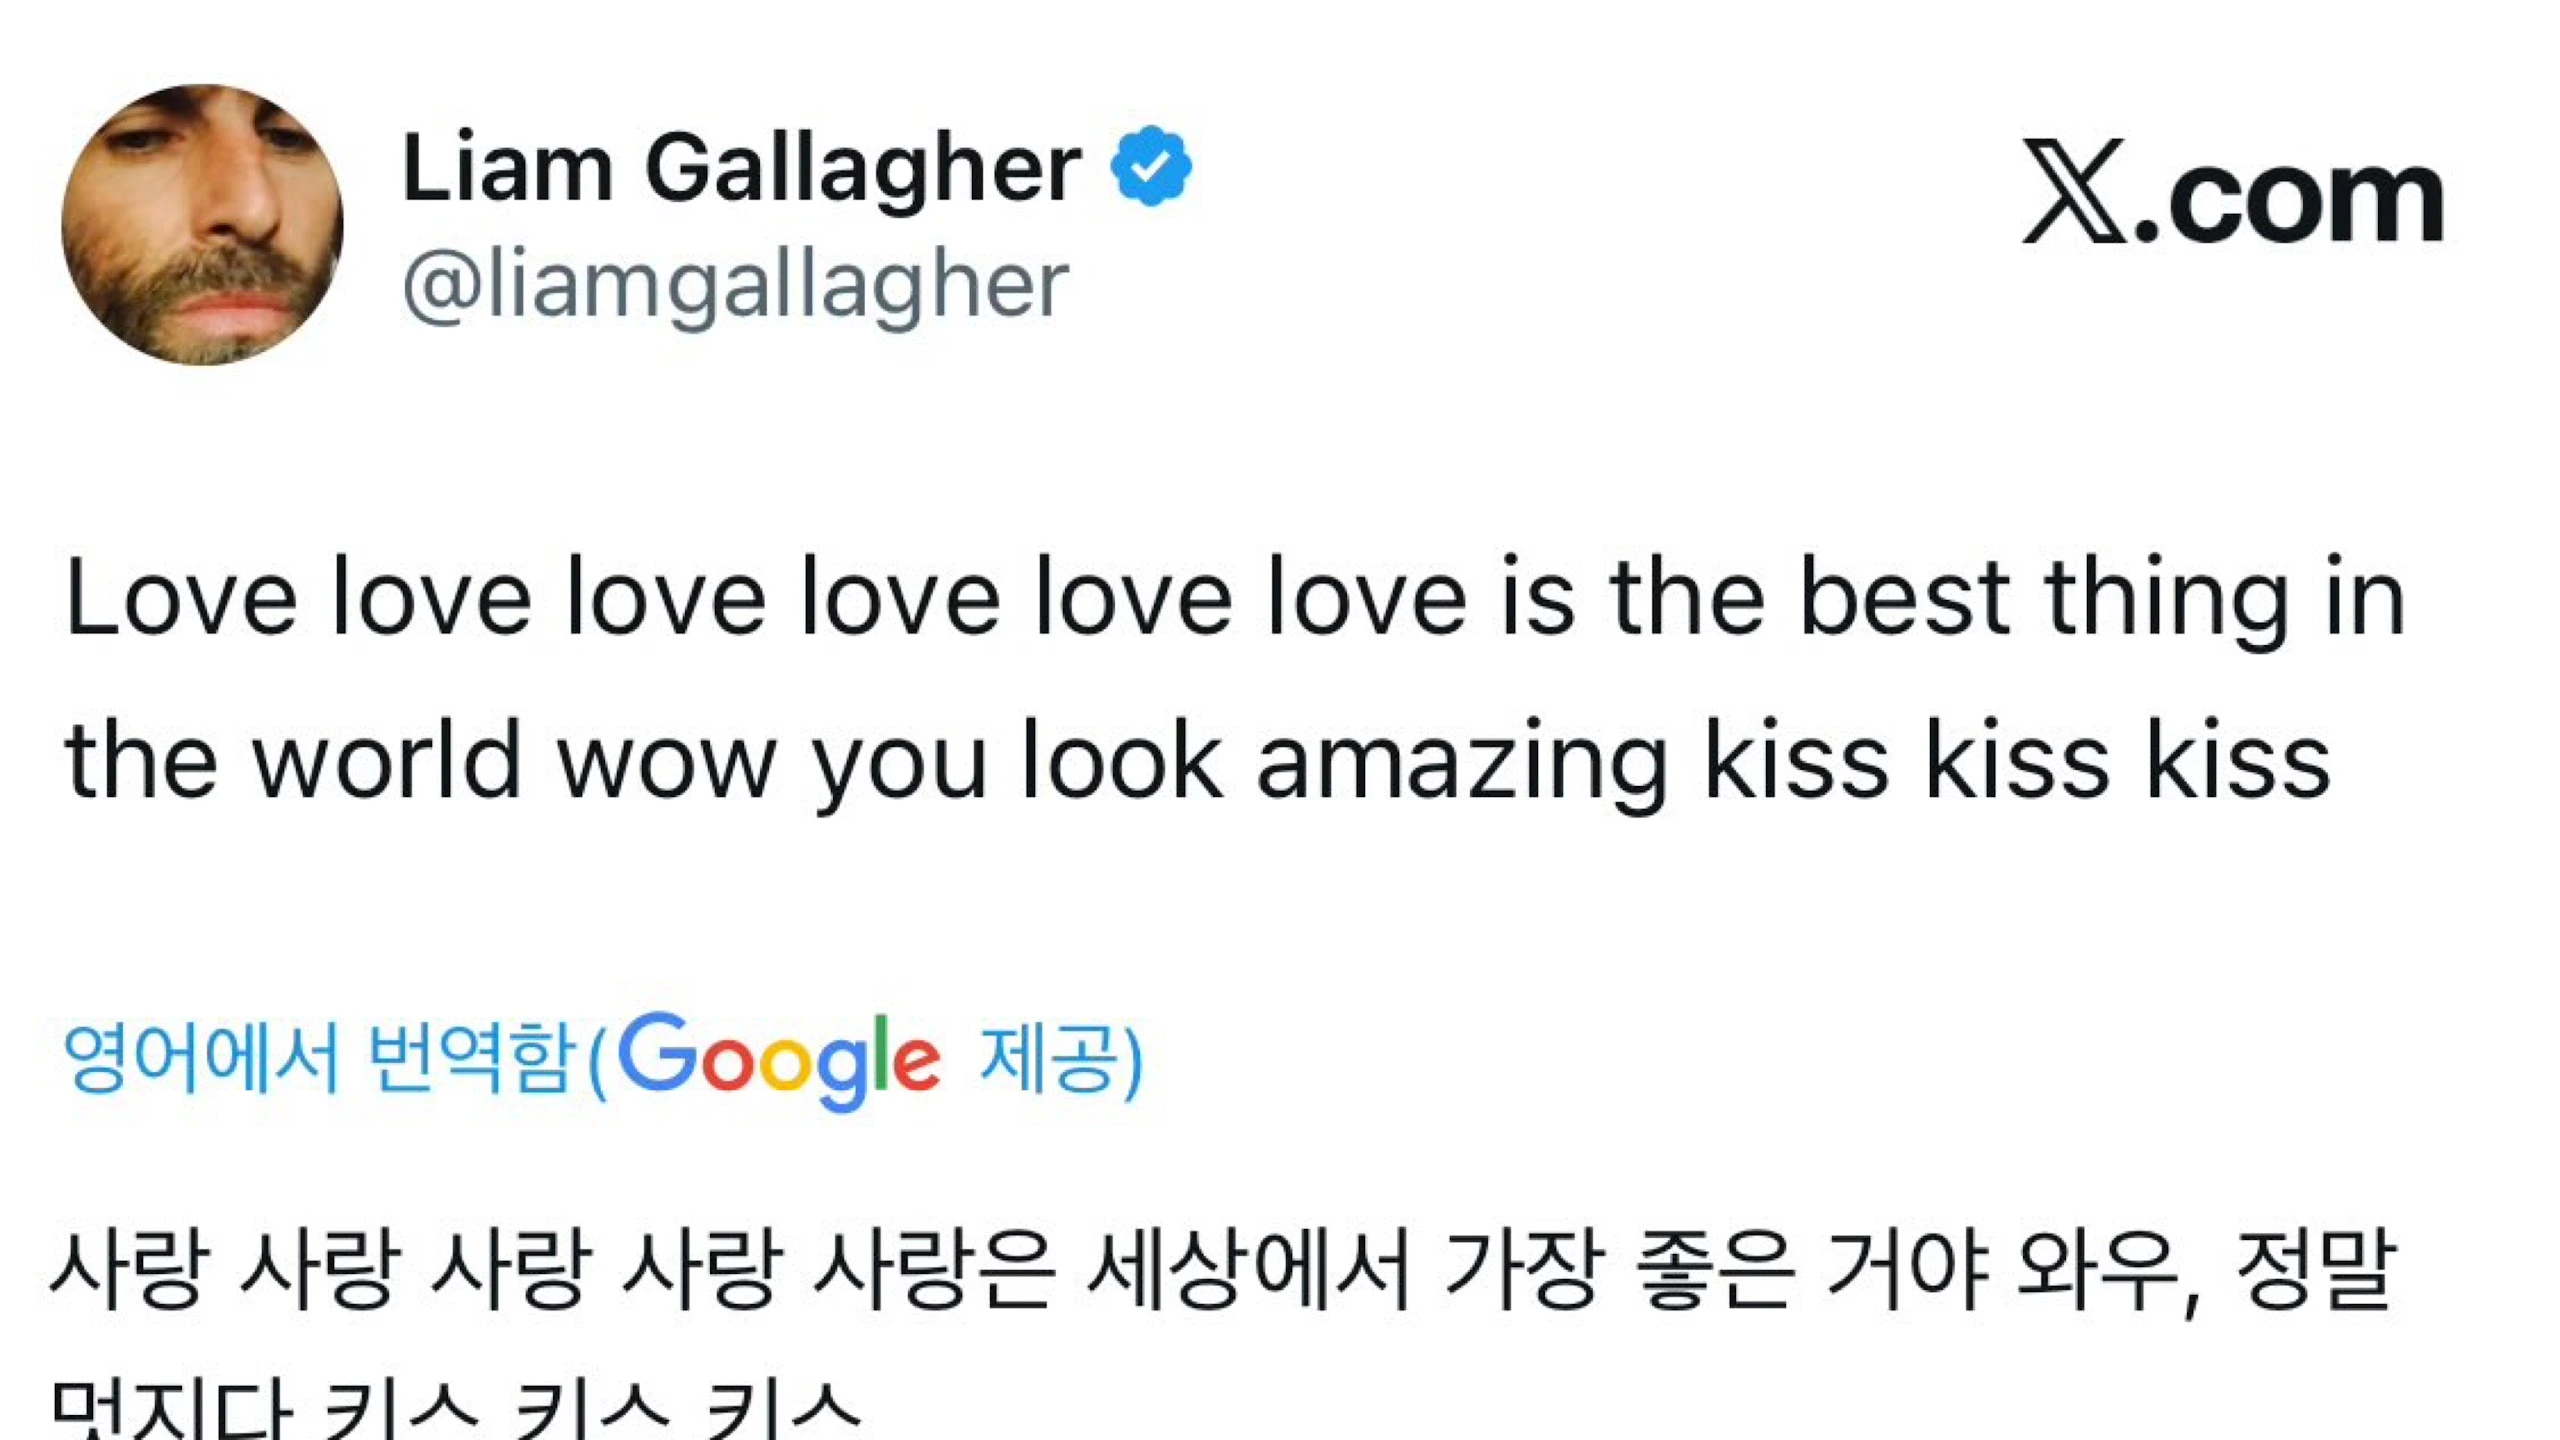The width and height of the screenshot is (2560, 1440).
Task: Click the blue verified checkmark badge
Action: click(x=1151, y=166)
